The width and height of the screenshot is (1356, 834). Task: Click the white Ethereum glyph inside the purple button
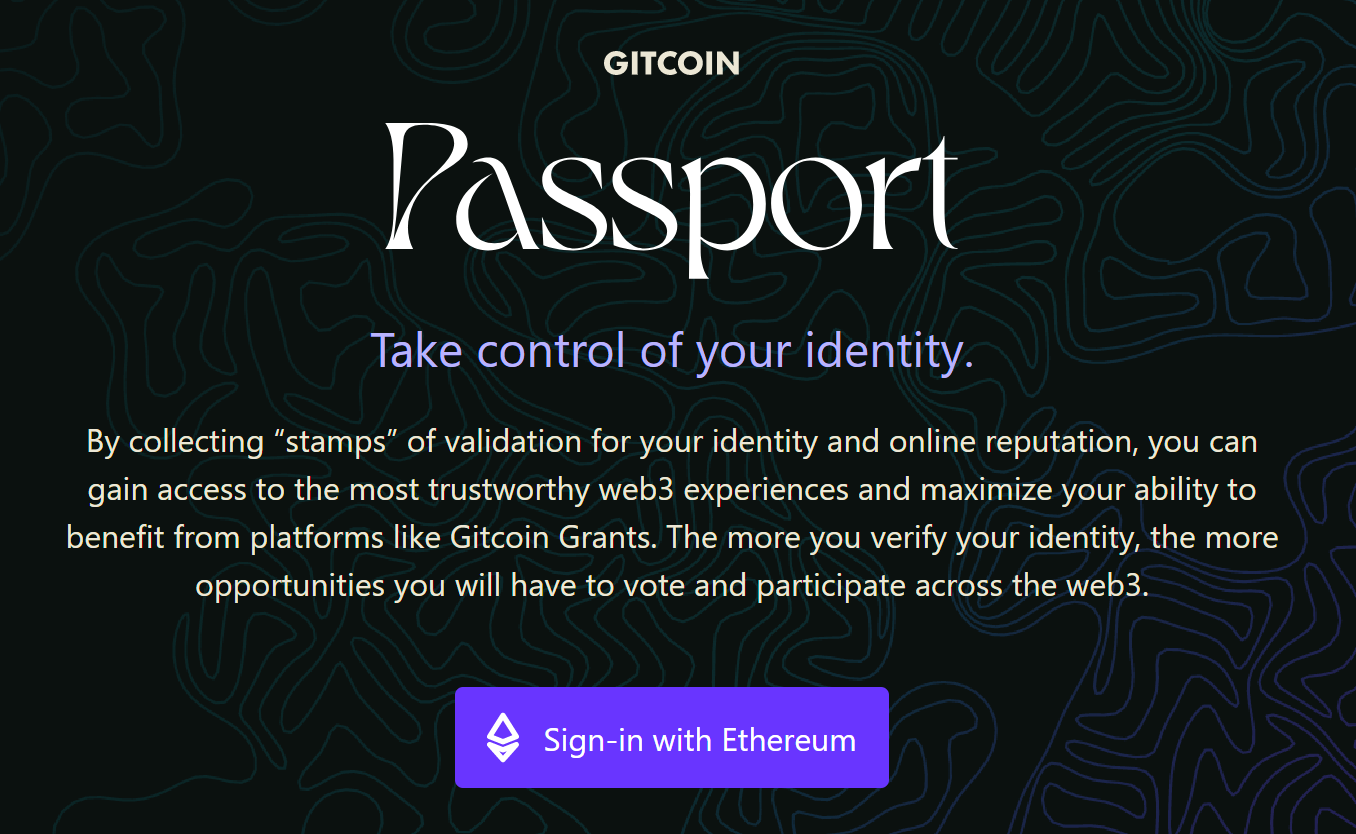click(x=503, y=737)
